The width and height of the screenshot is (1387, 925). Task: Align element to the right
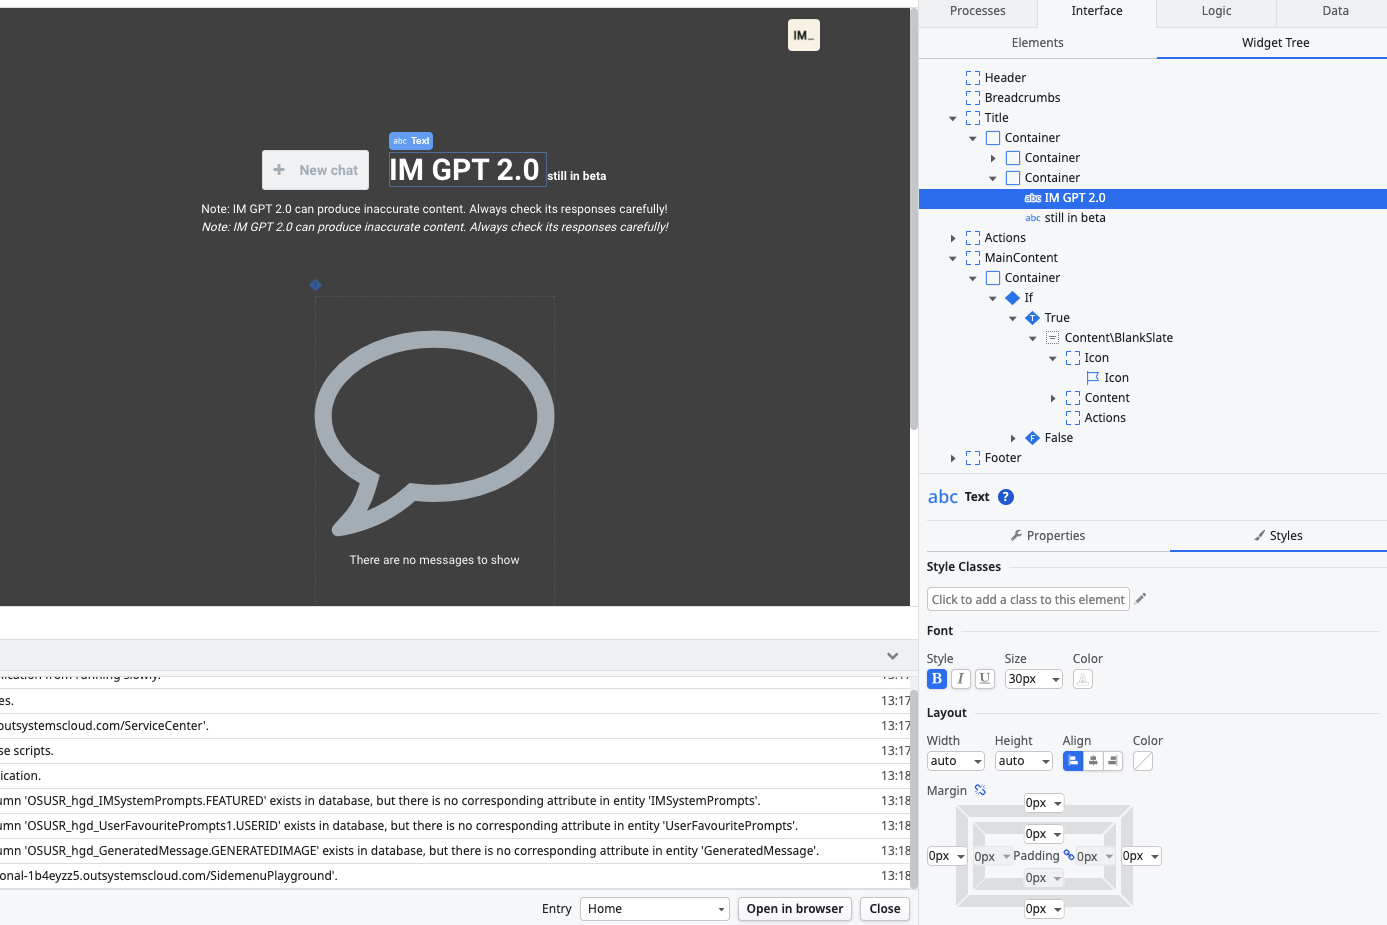(1113, 761)
